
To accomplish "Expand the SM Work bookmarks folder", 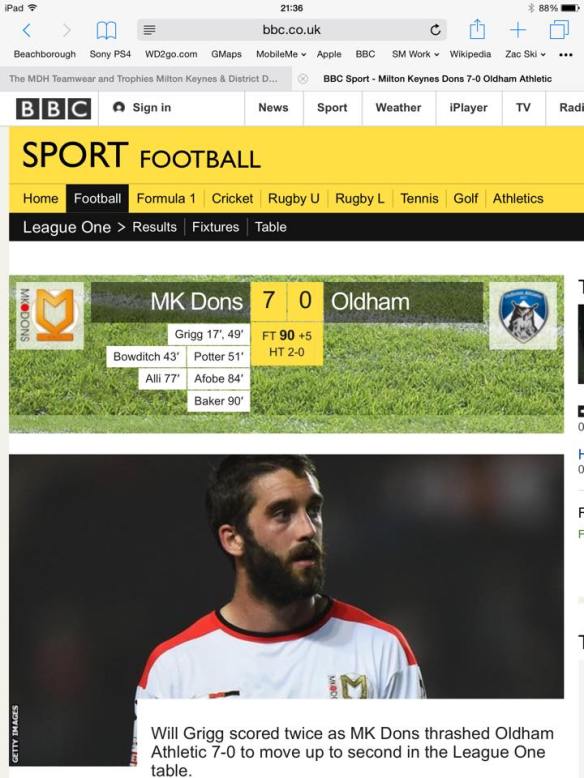I will point(415,54).
